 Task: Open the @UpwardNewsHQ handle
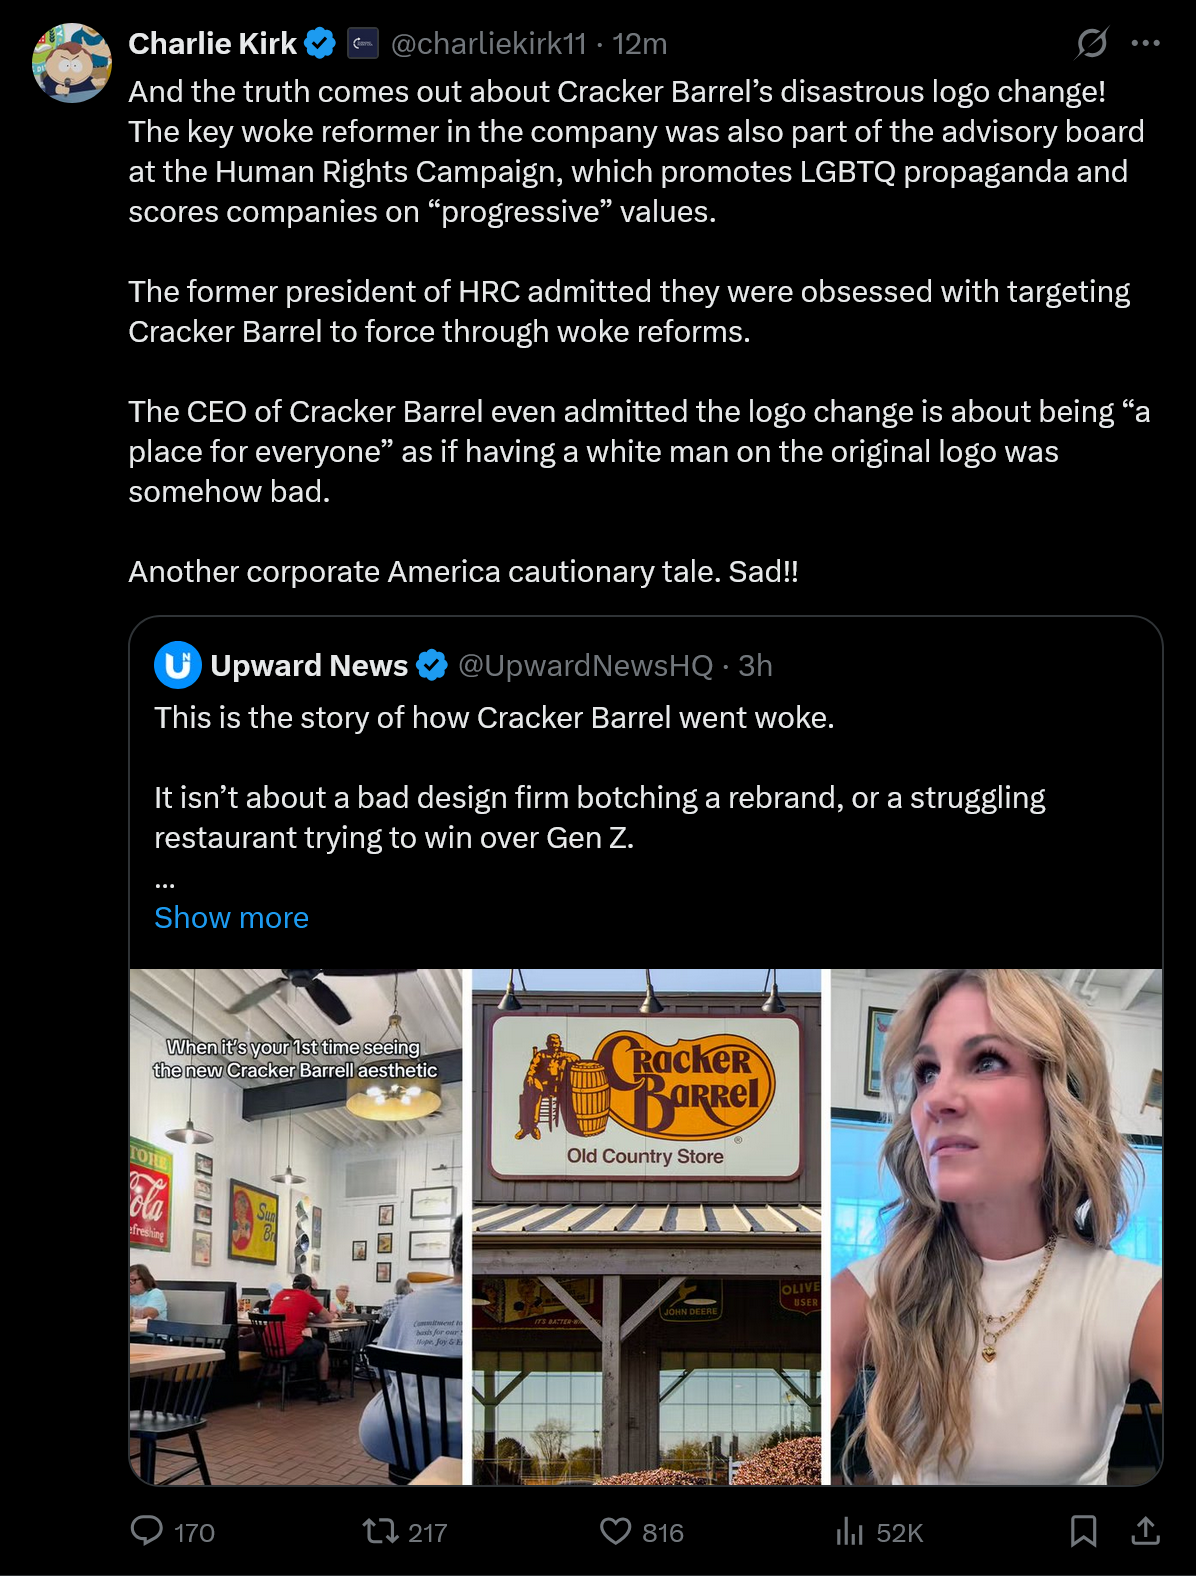click(x=585, y=665)
